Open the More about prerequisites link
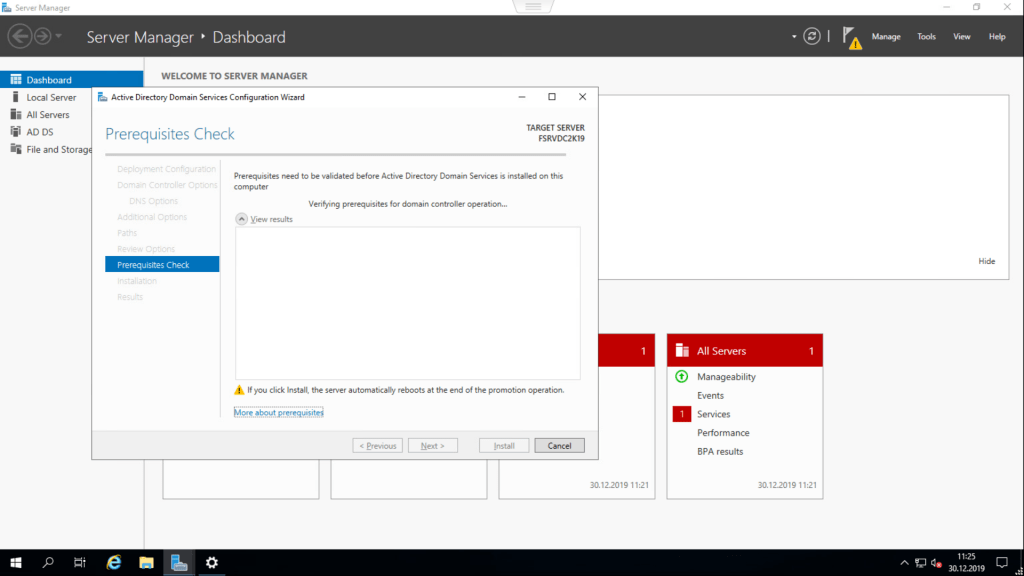This screenshot has height=576, width=1024. 278,412
